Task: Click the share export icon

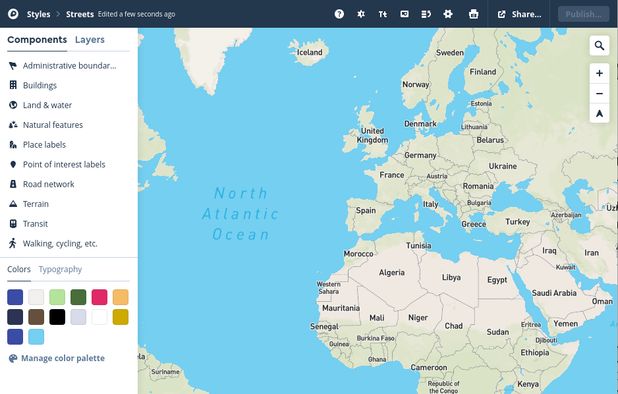Action: (x=501, y=14)
